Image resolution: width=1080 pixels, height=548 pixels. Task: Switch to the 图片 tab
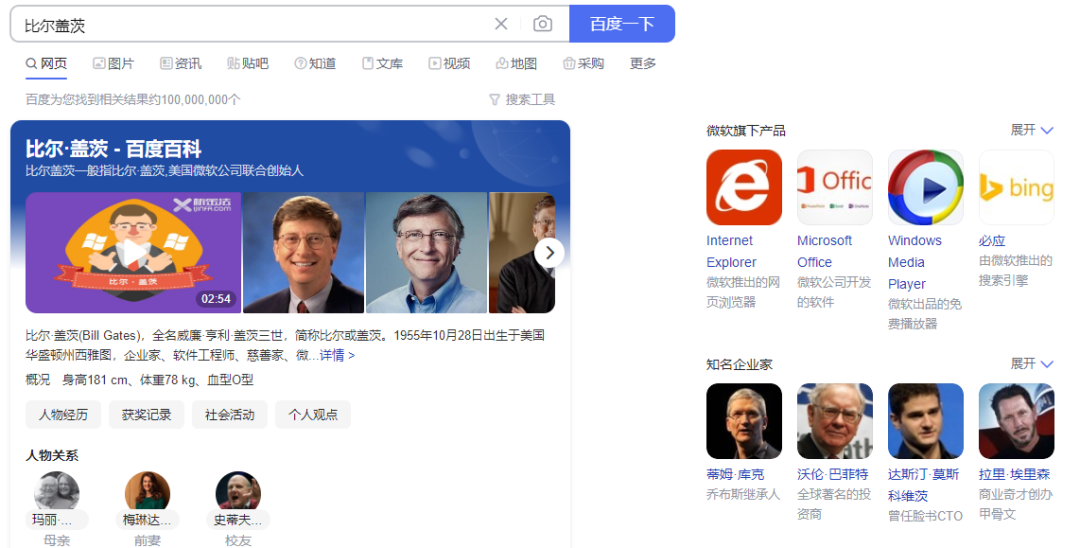point(114,63)
